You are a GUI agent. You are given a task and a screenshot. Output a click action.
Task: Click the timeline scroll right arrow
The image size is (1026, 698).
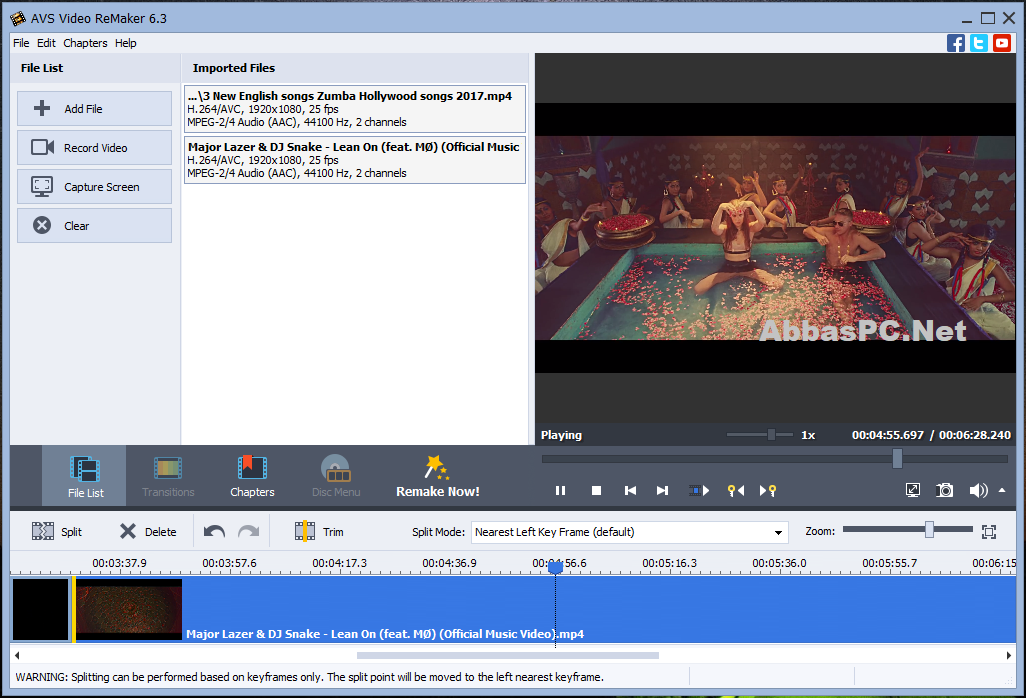pyautogui.click(x=1009, y=655)
